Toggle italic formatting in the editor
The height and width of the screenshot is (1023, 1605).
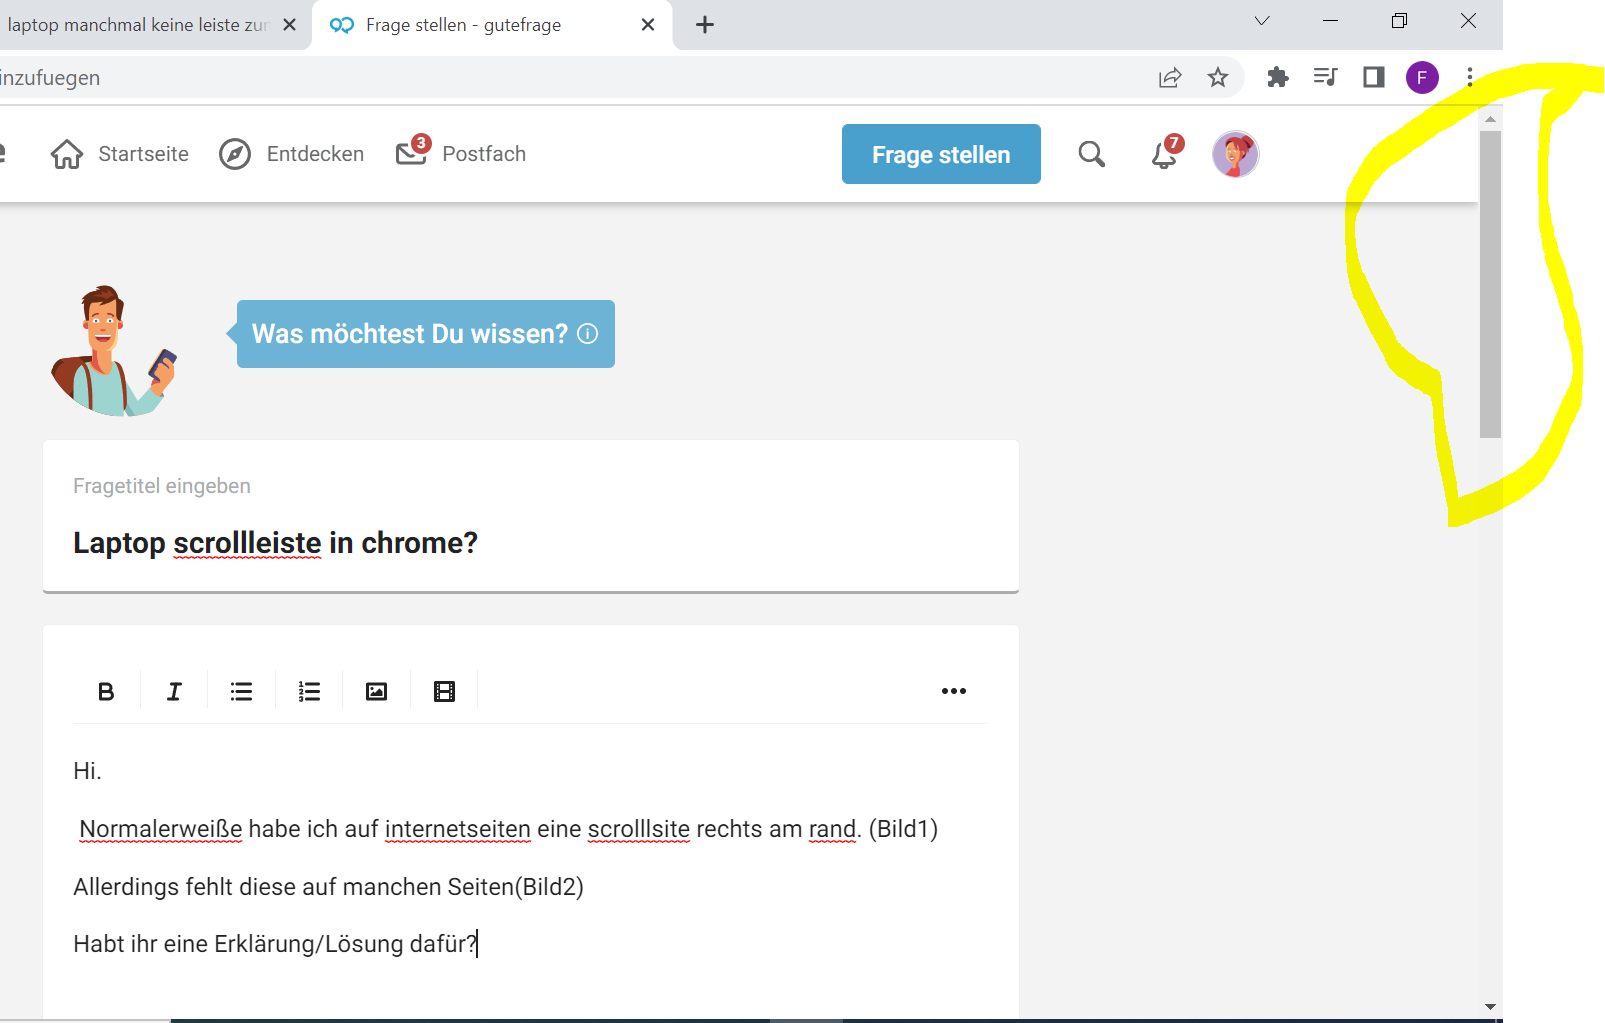pyautogui.click(x=173, y=690)
